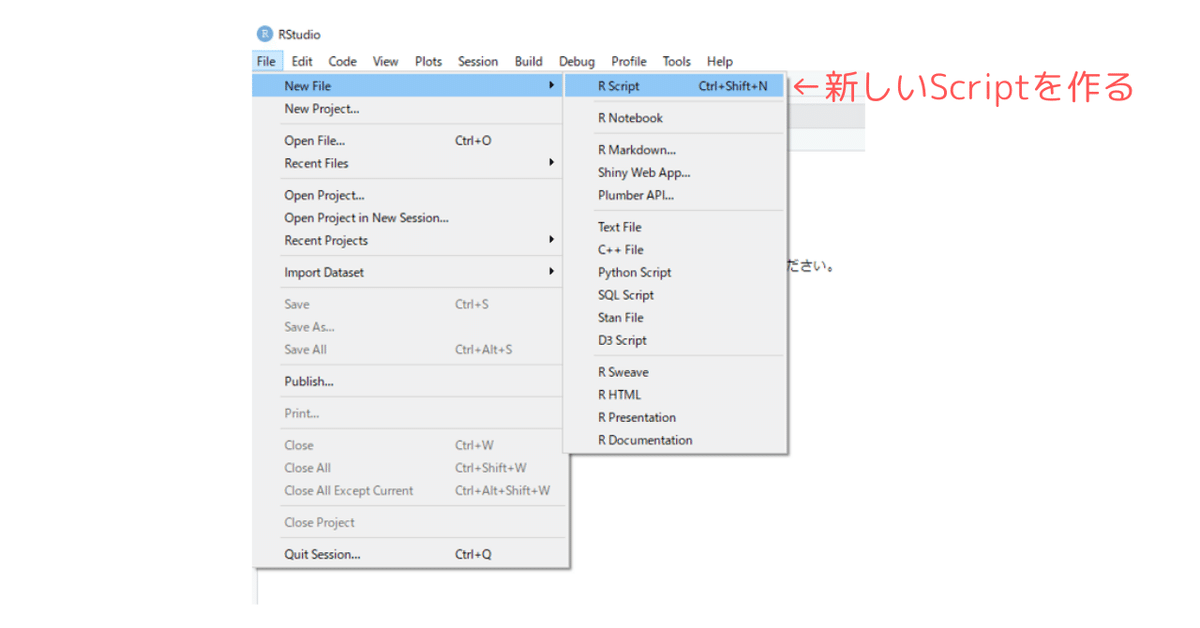Expand the Recent Files submenu arrow
Screen dimensions: 1200x628
point(551,163)
